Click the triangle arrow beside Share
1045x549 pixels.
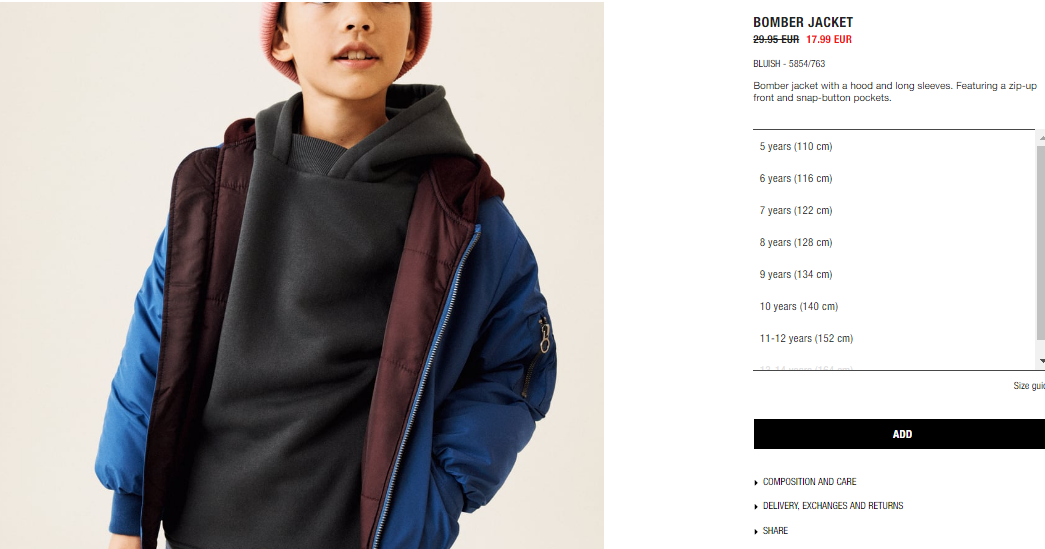(756, 532)
